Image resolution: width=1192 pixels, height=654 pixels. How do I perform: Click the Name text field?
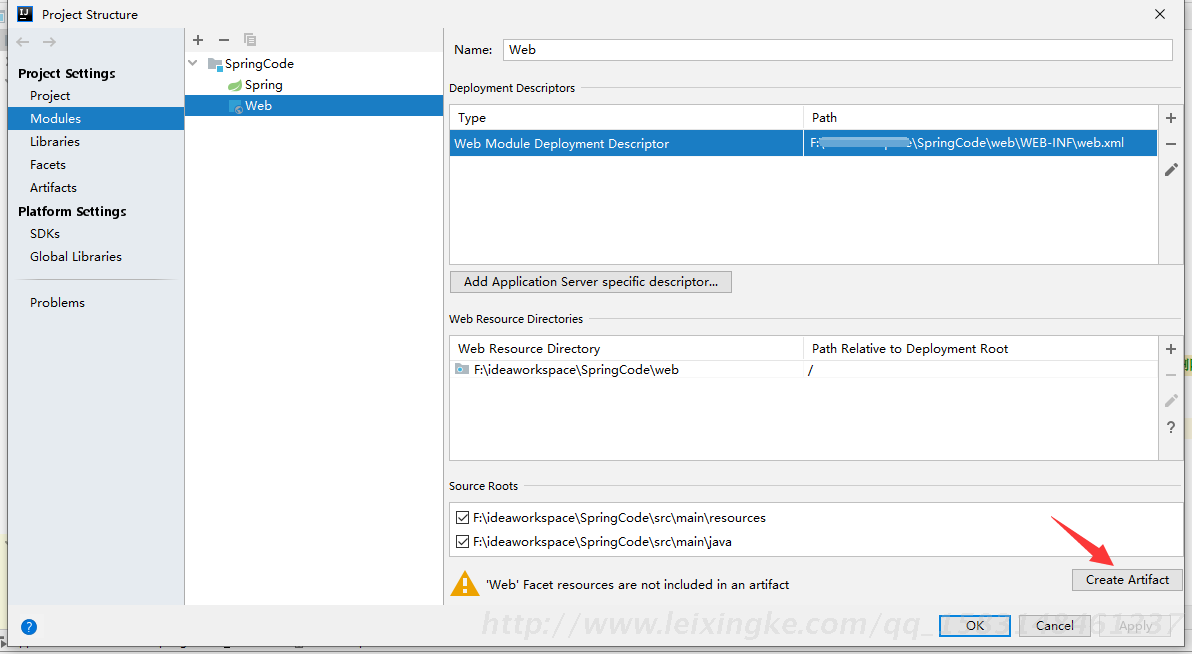click(x=837, y=49)
